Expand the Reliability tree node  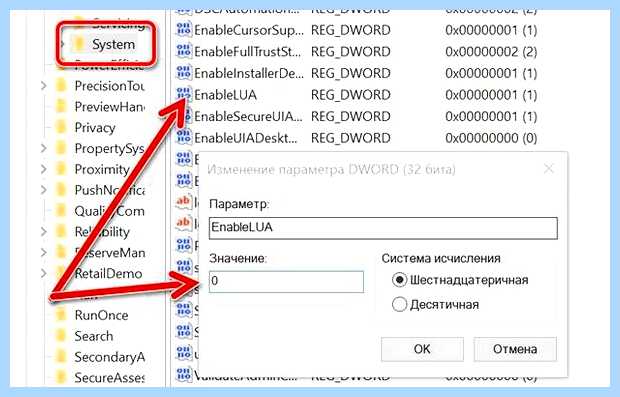coord(44,232)
